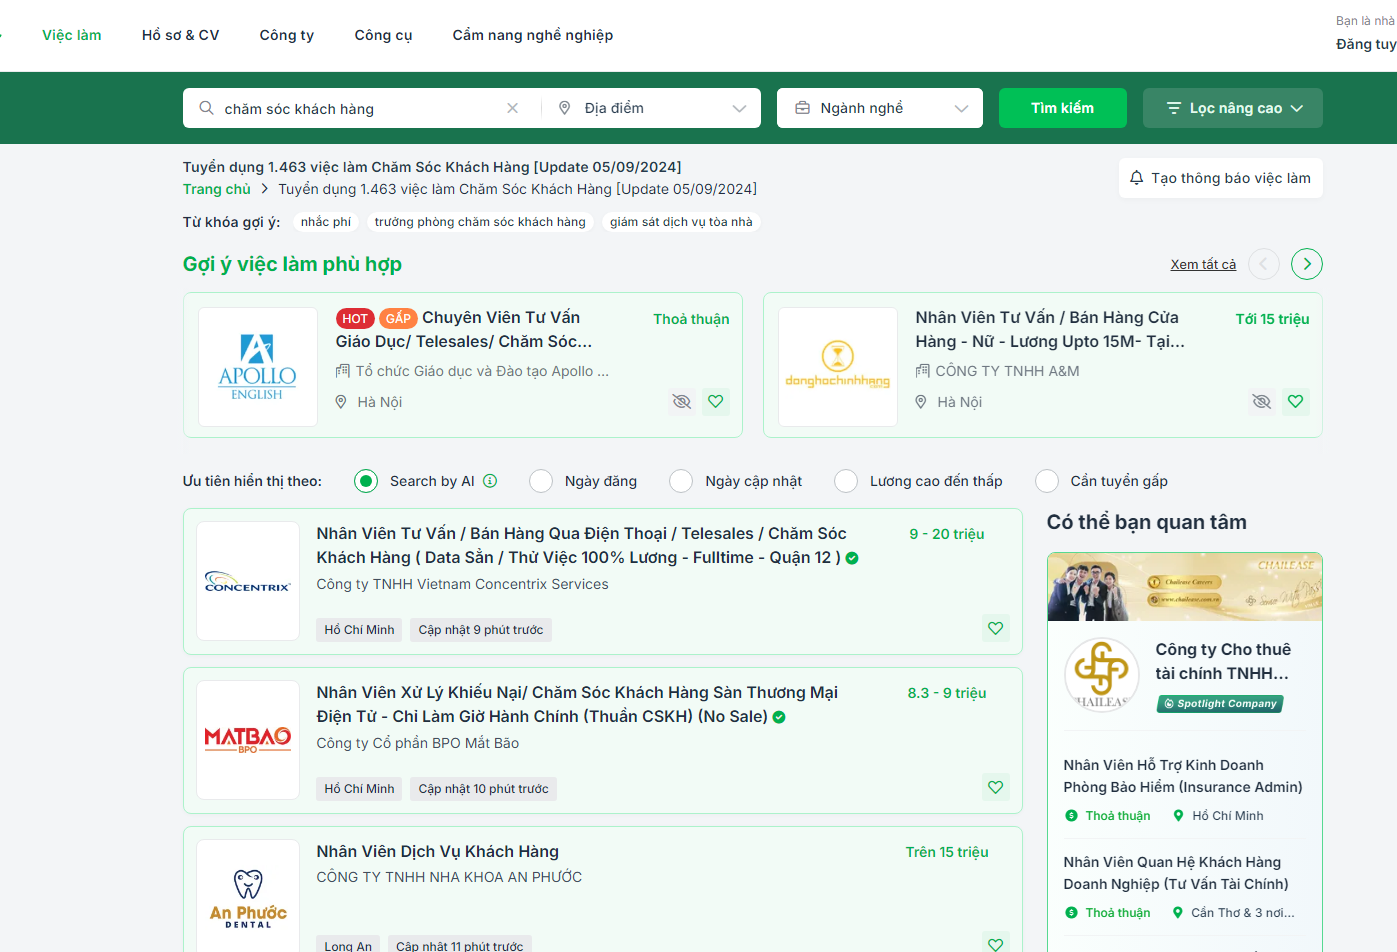Save the Apollo English job with heart icon
The height and width of the screenshot is (952, 1397).
[716, 402]
